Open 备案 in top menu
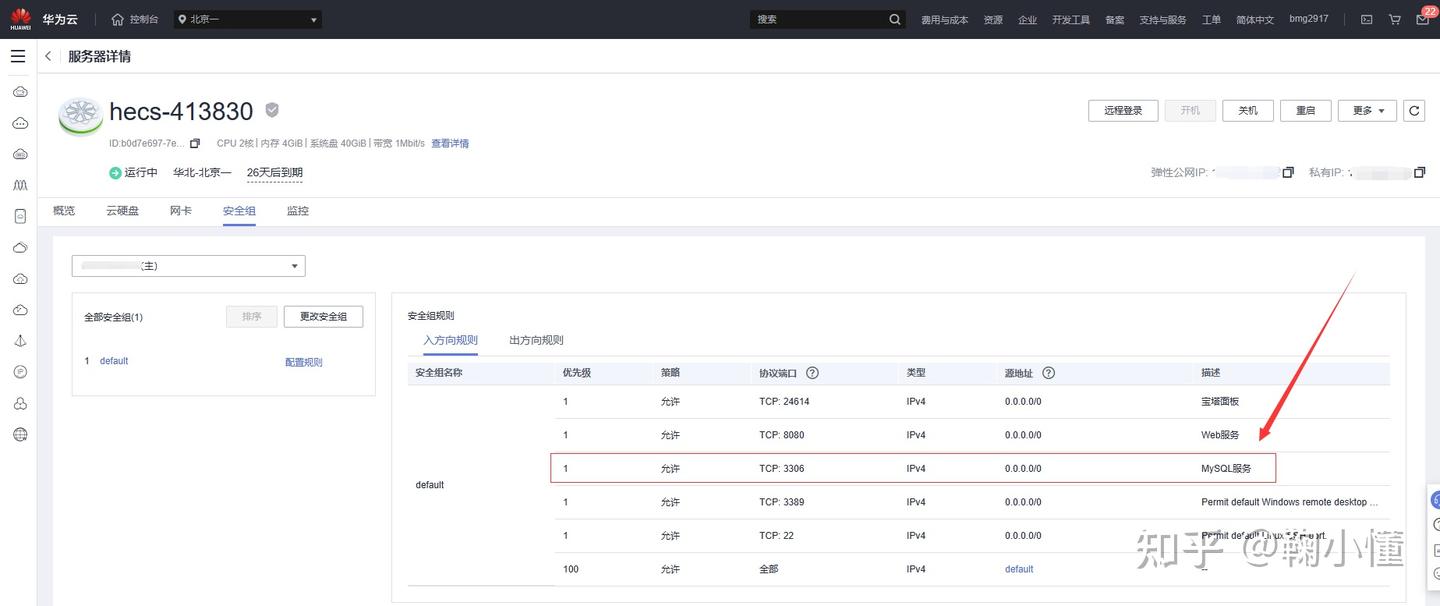Image resolution: width=1440 pixels, height=606 pixels. coord(1115,20)
